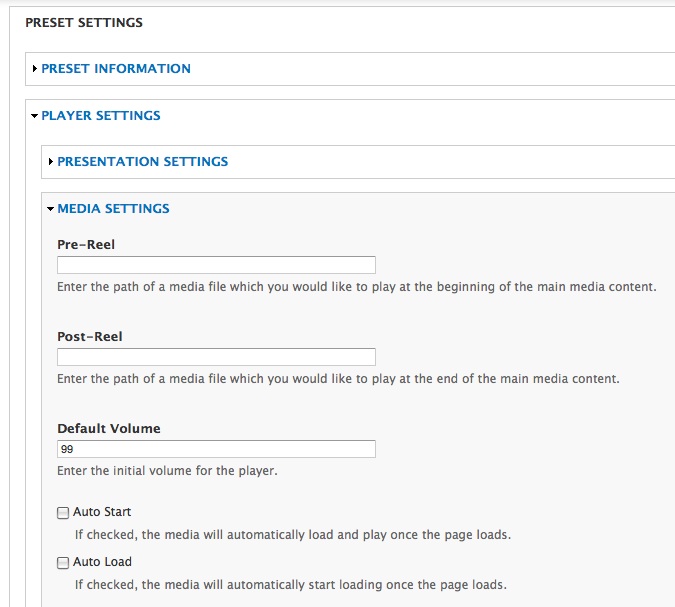The width and height of the screenshot is (675, 607).
Task: Toggle Auto Start by clicking its label
Action: [x=102, y=512]
